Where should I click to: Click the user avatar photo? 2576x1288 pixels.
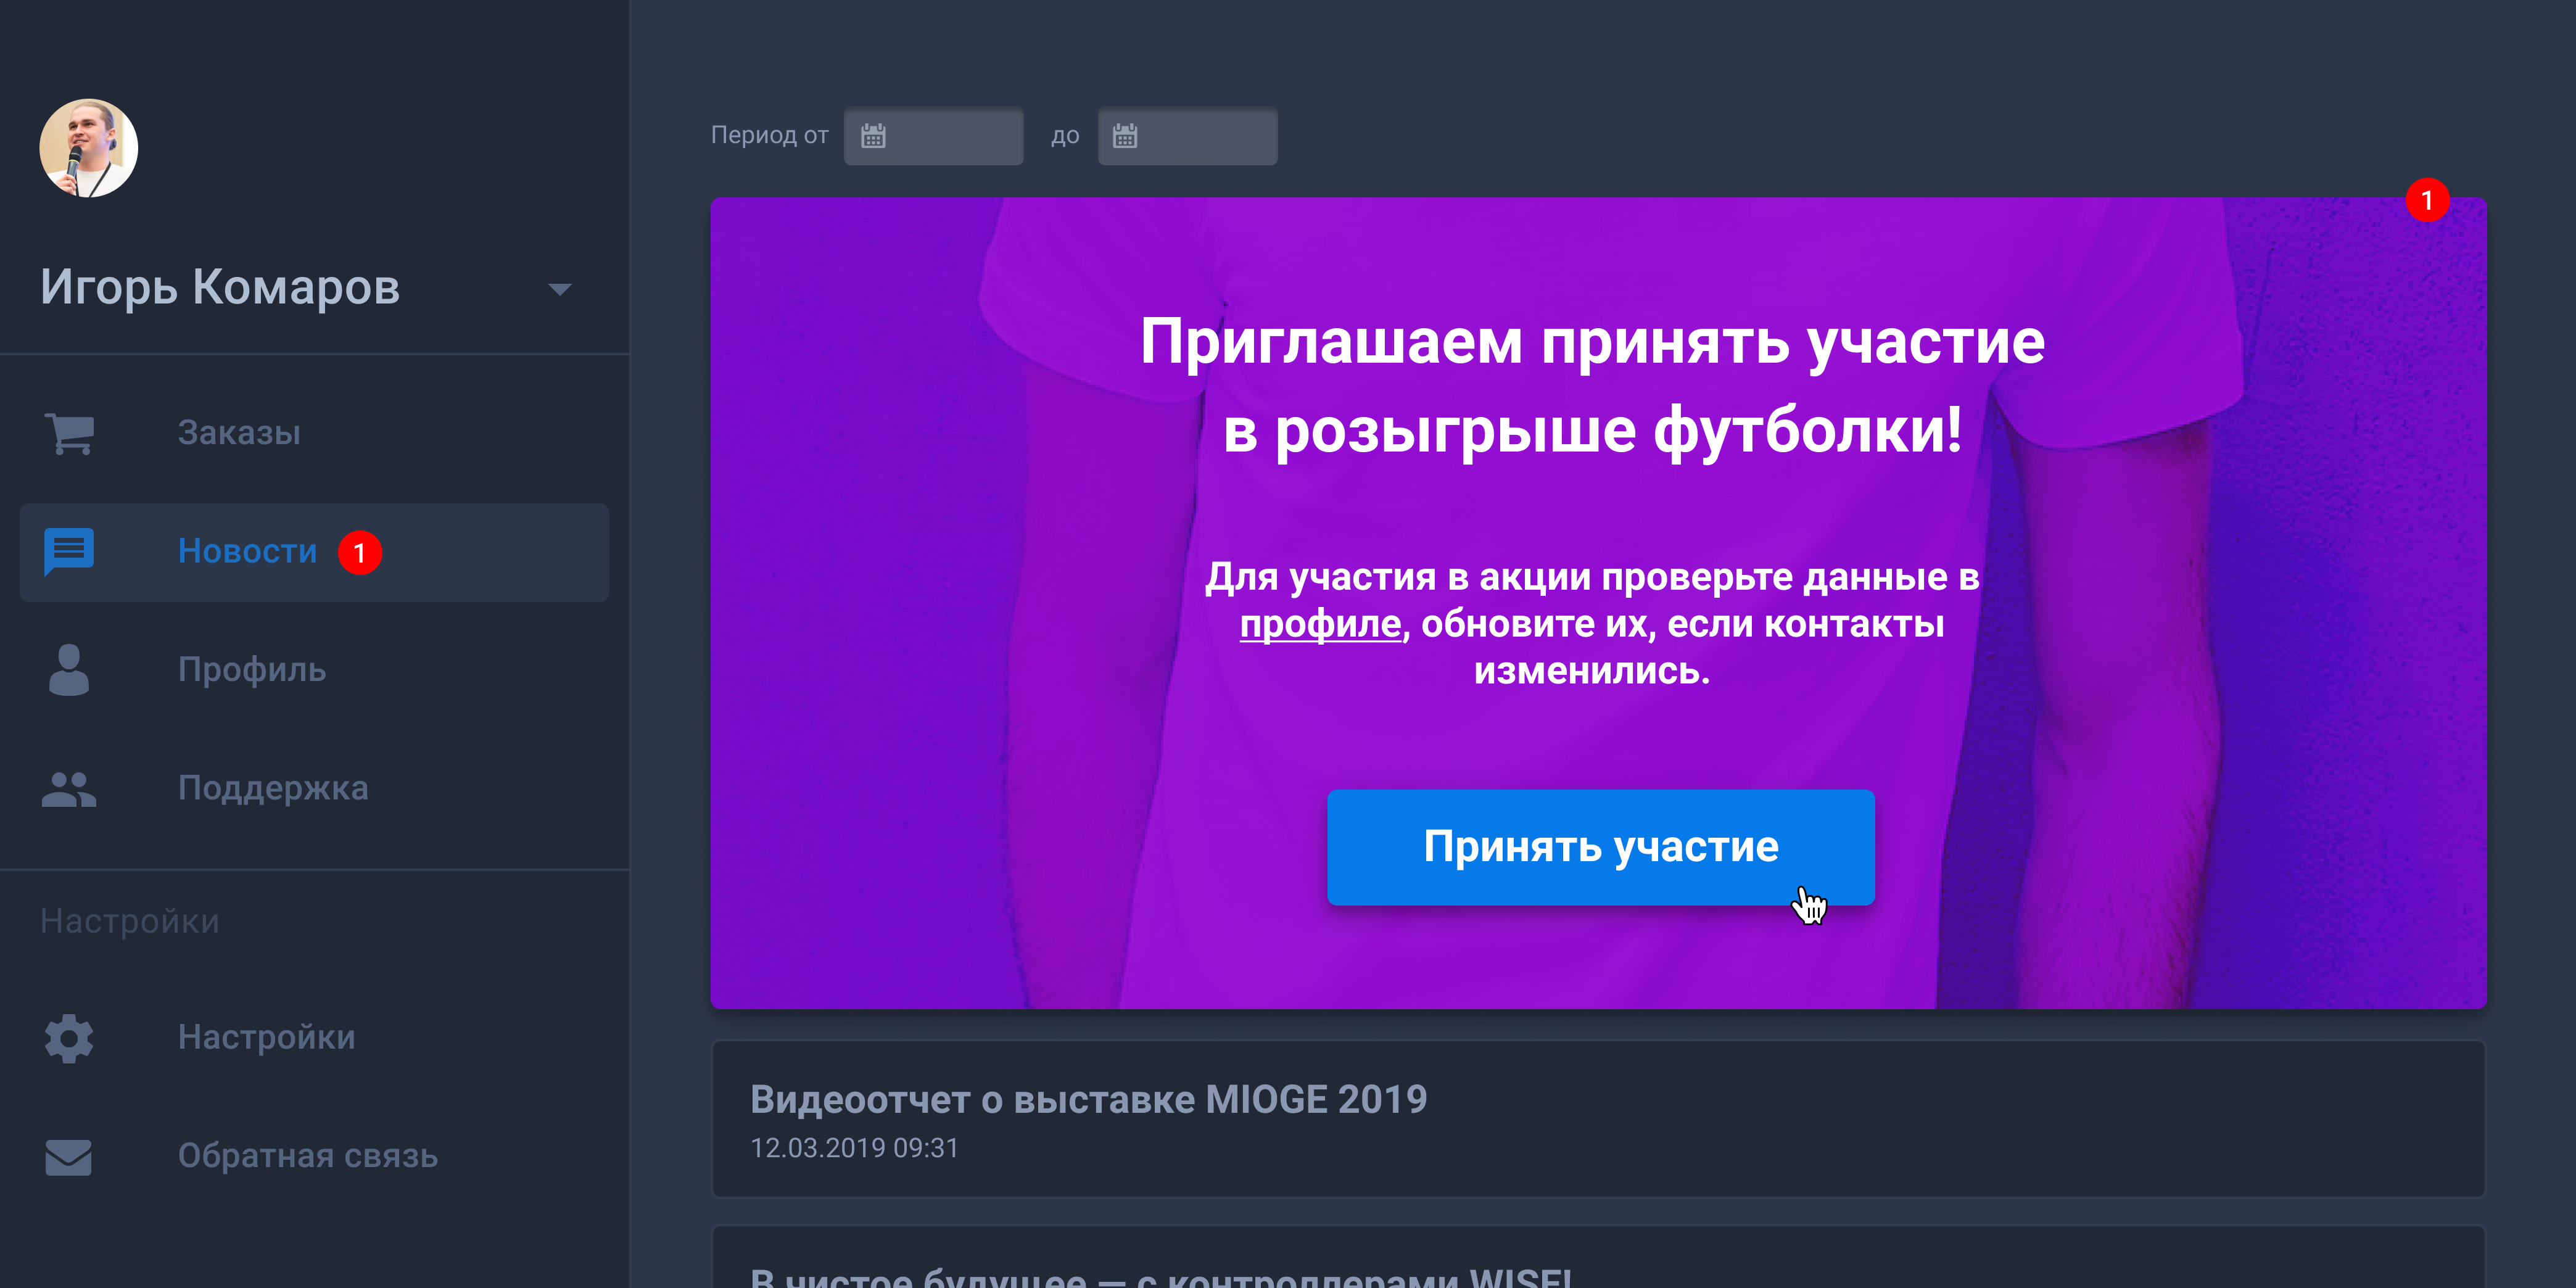(x=89, y=148)
